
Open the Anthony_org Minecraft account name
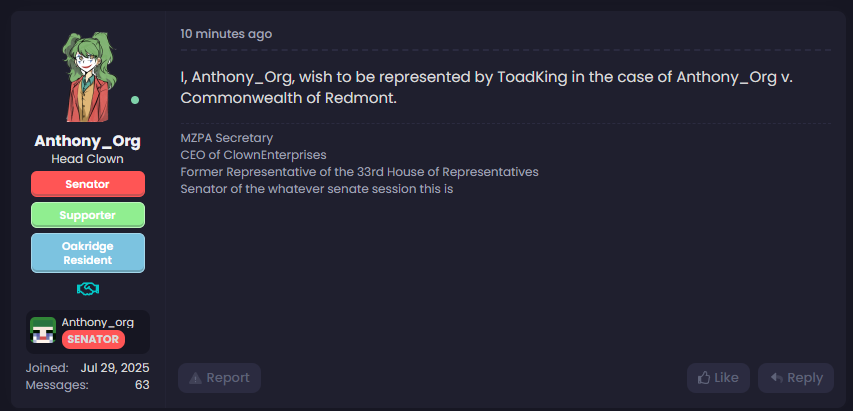98,322
